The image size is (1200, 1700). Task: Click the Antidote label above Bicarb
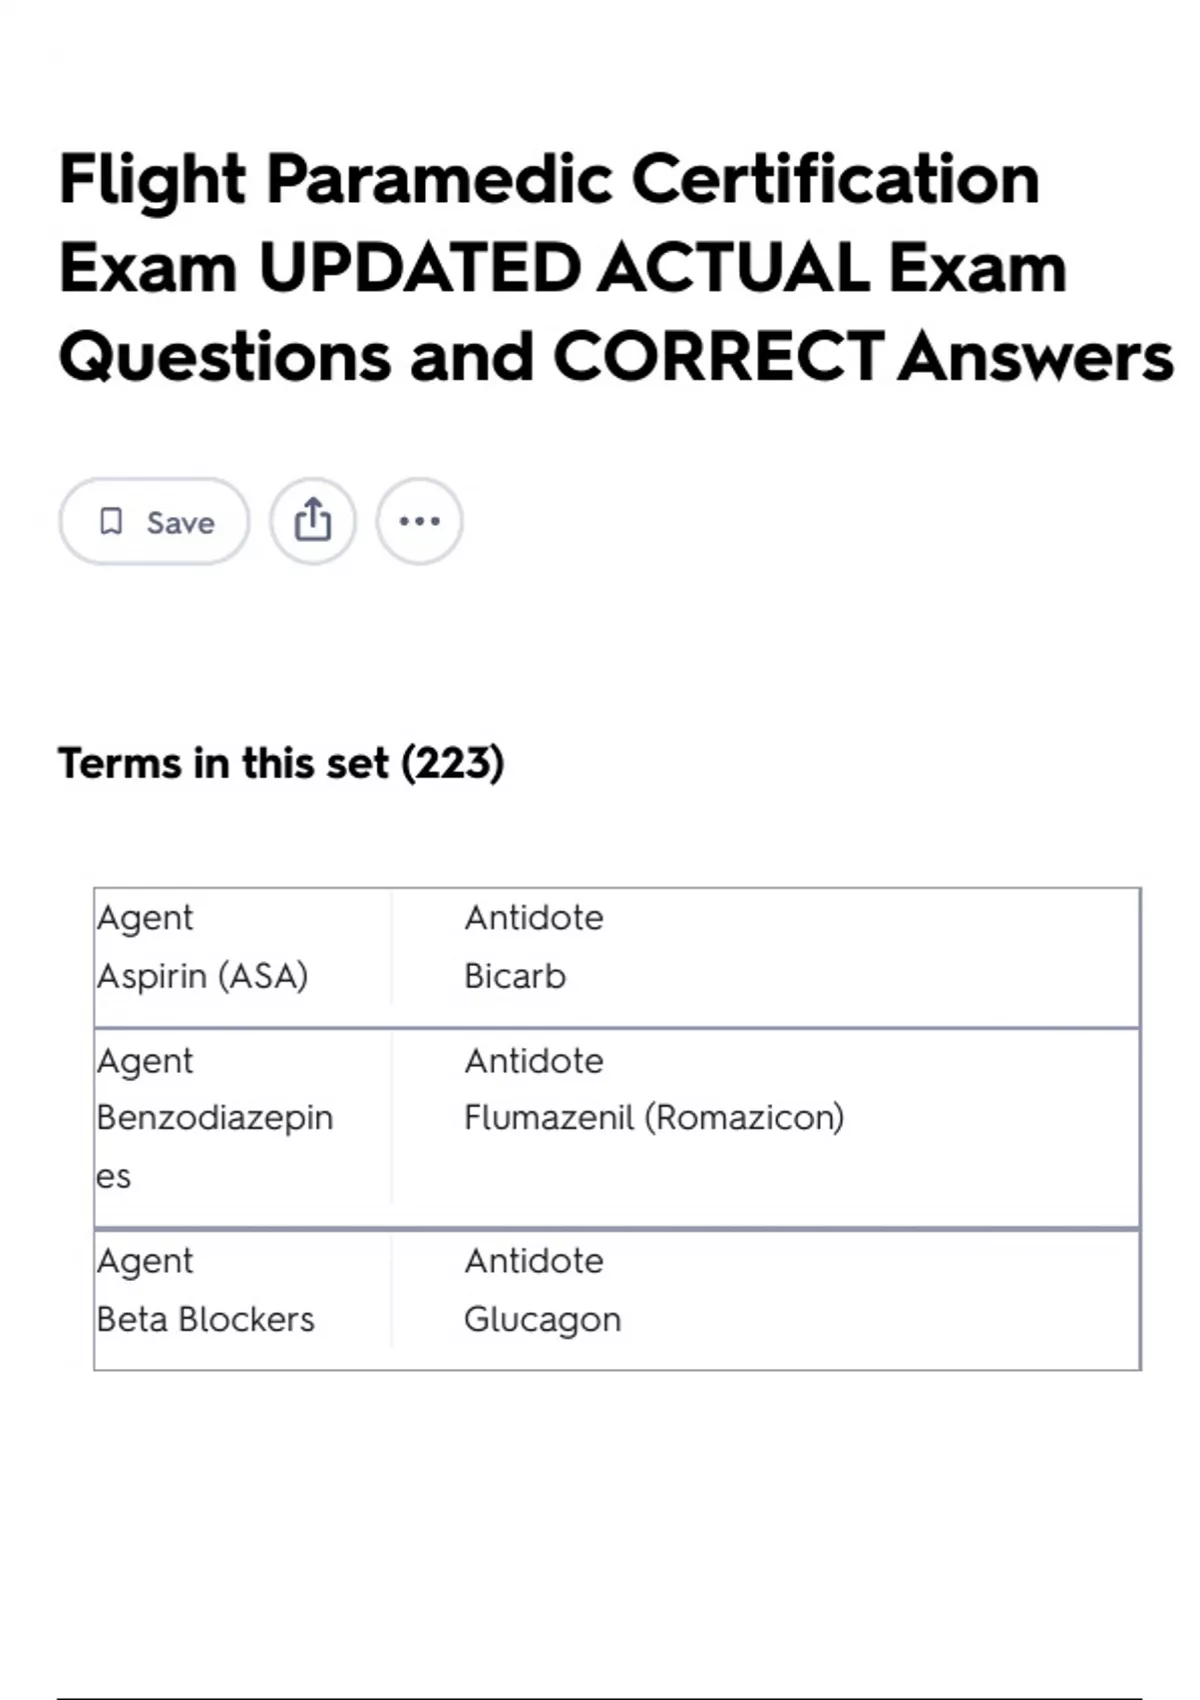coord(534,918)
